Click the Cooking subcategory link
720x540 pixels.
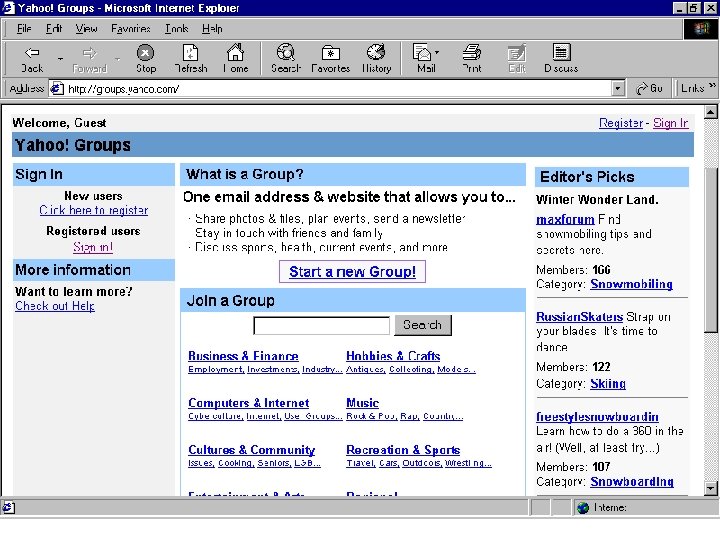click(x=236, y=463)
